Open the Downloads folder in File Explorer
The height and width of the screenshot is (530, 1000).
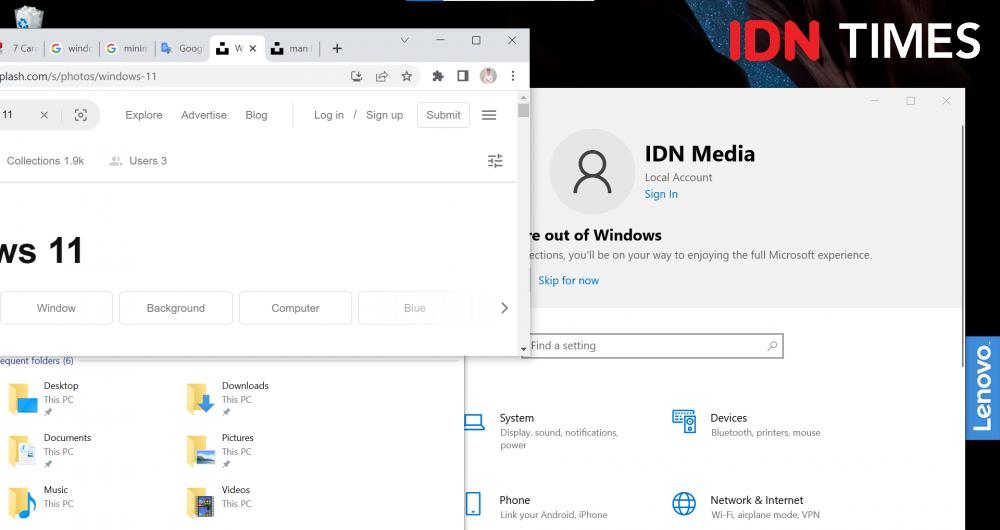[228, 399]
